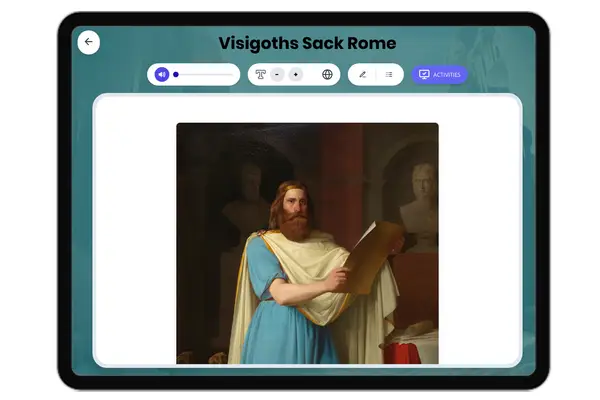Click the marble bust on the painting's right

418,200
